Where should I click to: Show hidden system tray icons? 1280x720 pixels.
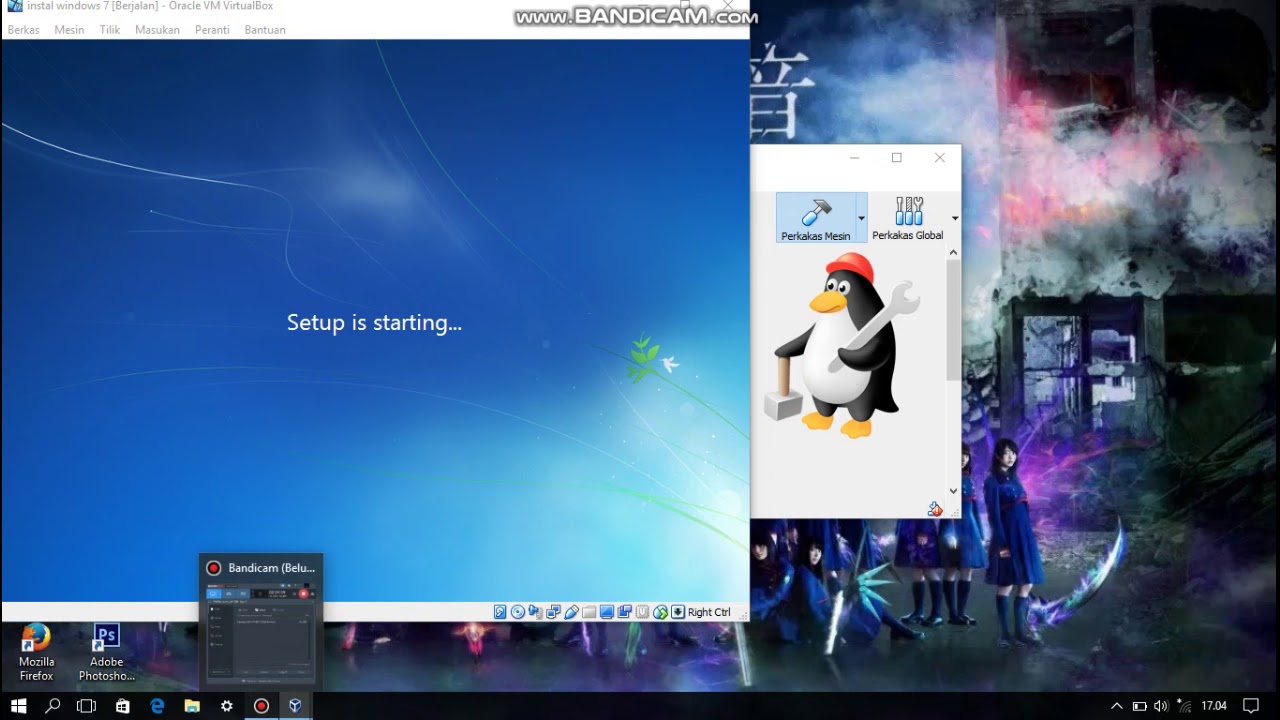1117,706
